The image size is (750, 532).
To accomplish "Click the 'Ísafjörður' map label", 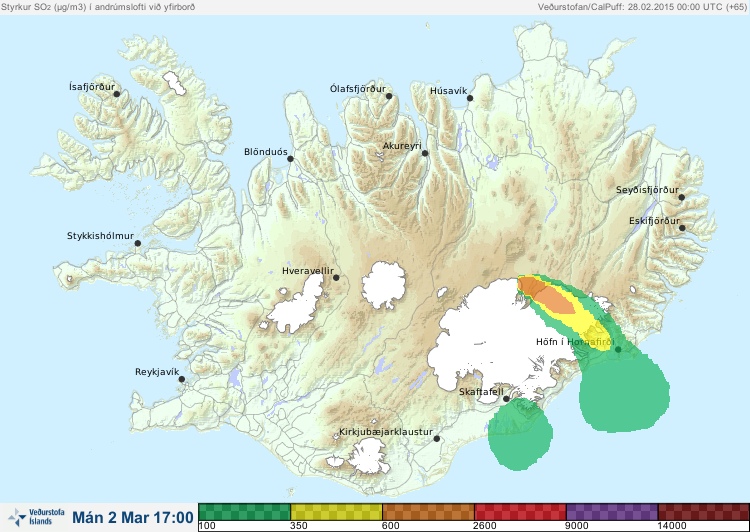I will click(x=92, y=87).
